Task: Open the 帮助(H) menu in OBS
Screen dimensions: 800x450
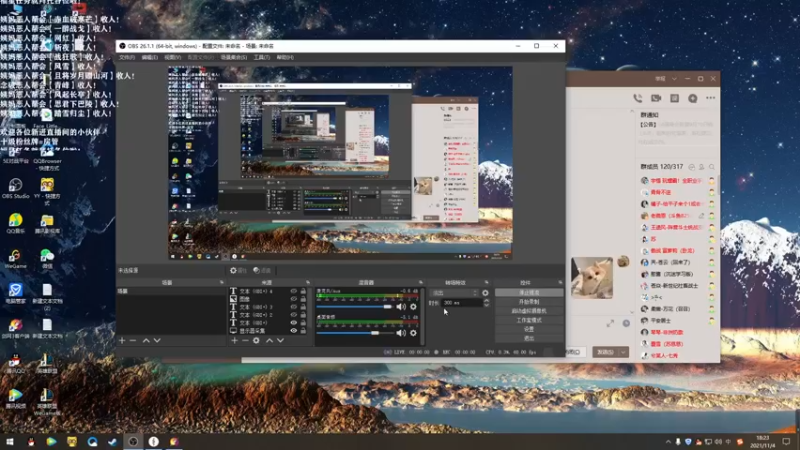Action: tap(285, 57)
